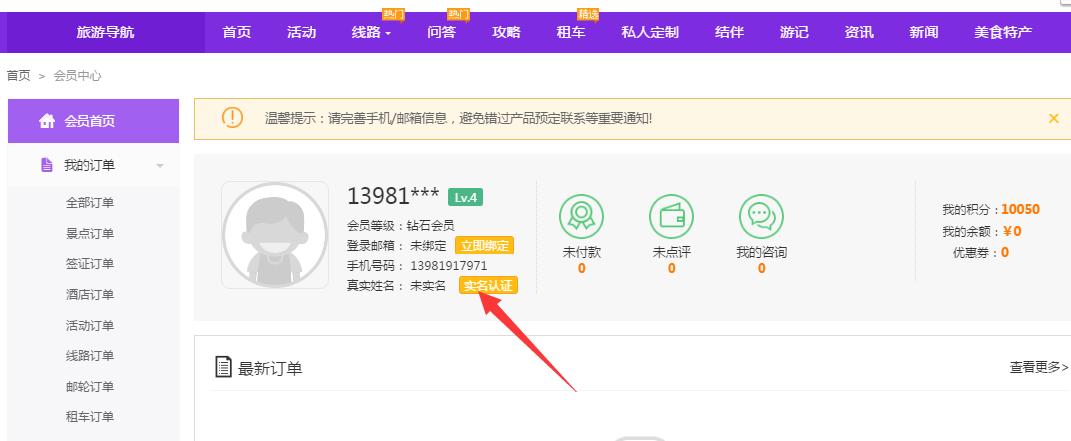Click the 我的积分 value 10050
Viewport: 1071px width, 441px height.
click(1020, 209)
